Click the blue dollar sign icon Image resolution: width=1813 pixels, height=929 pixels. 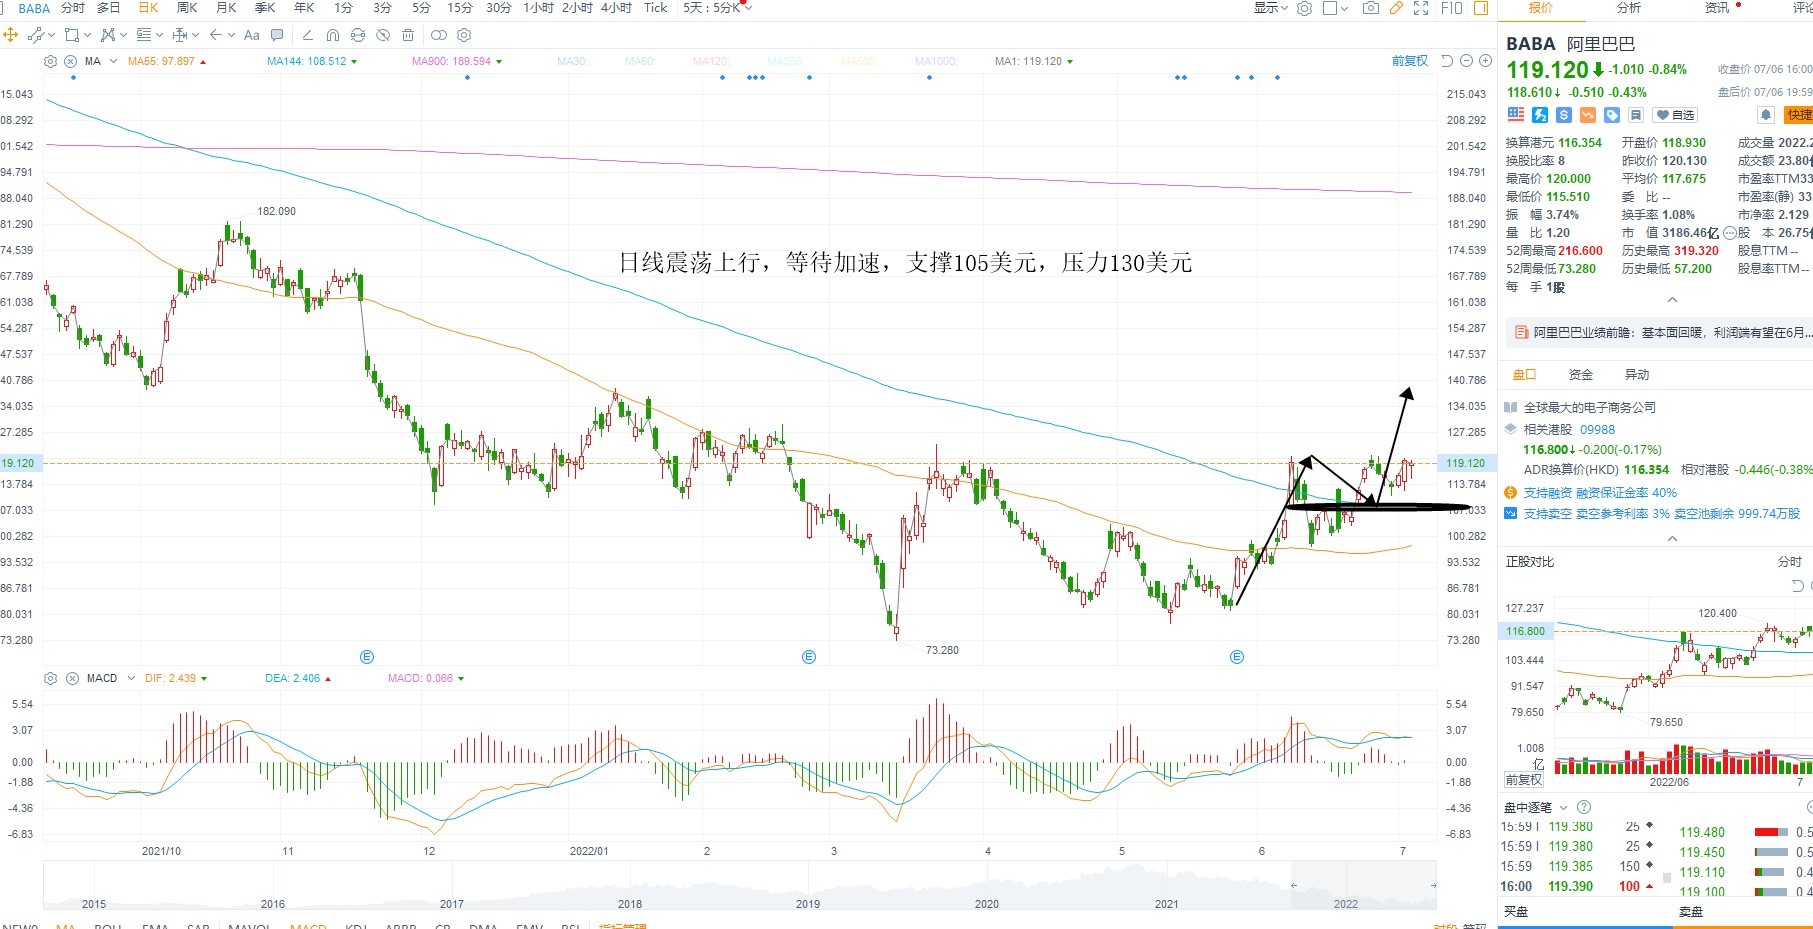coord(1564,115)
